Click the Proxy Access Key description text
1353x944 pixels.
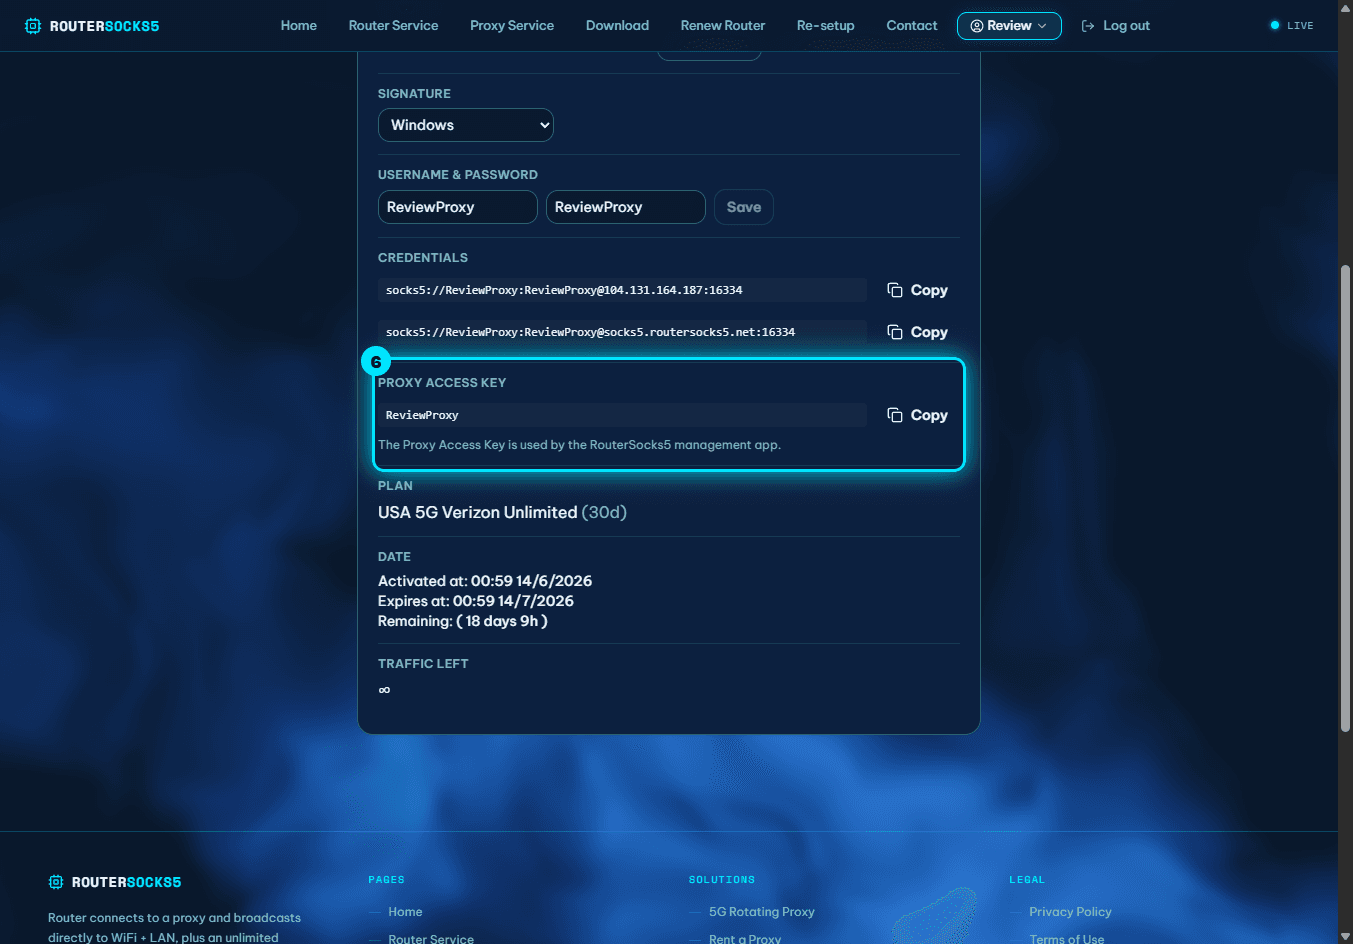pos(579,445)
